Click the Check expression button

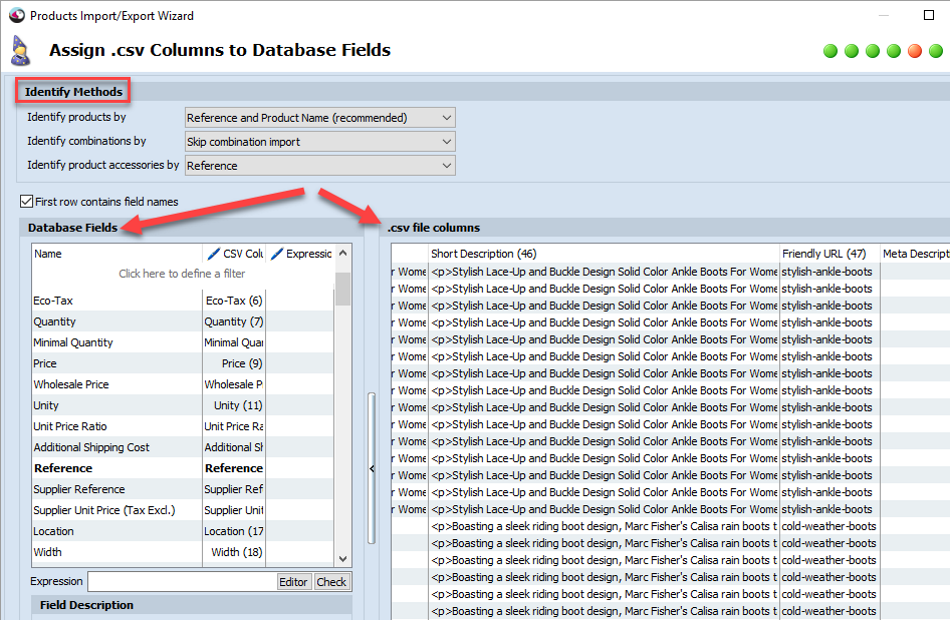pyautogui.click(x=331, y=582)
